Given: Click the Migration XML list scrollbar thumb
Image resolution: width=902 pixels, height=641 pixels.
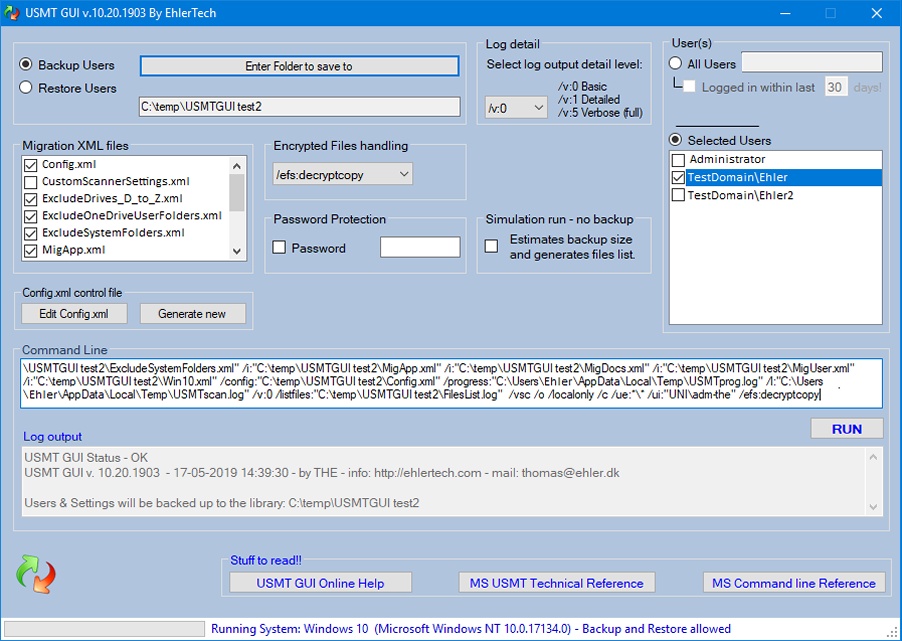Looking at the screenshot, I should click(237, 192).
